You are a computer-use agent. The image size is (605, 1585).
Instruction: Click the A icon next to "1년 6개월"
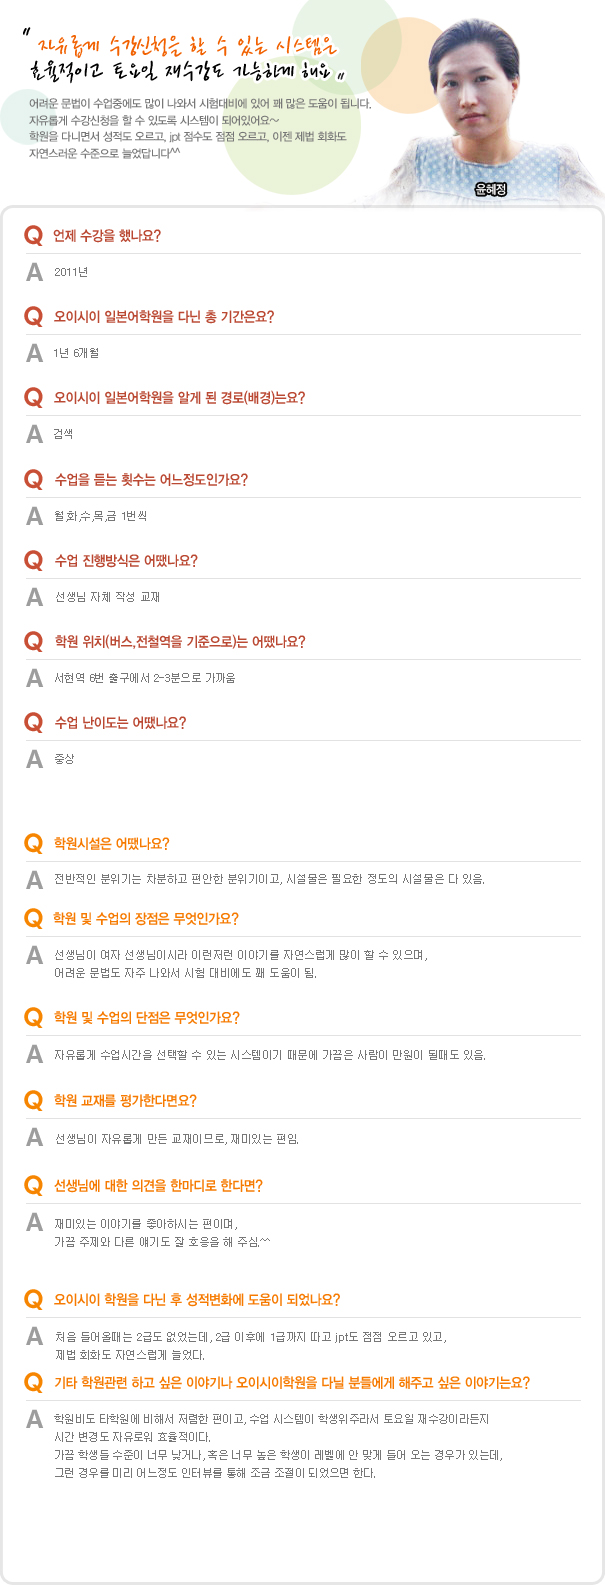34,353
